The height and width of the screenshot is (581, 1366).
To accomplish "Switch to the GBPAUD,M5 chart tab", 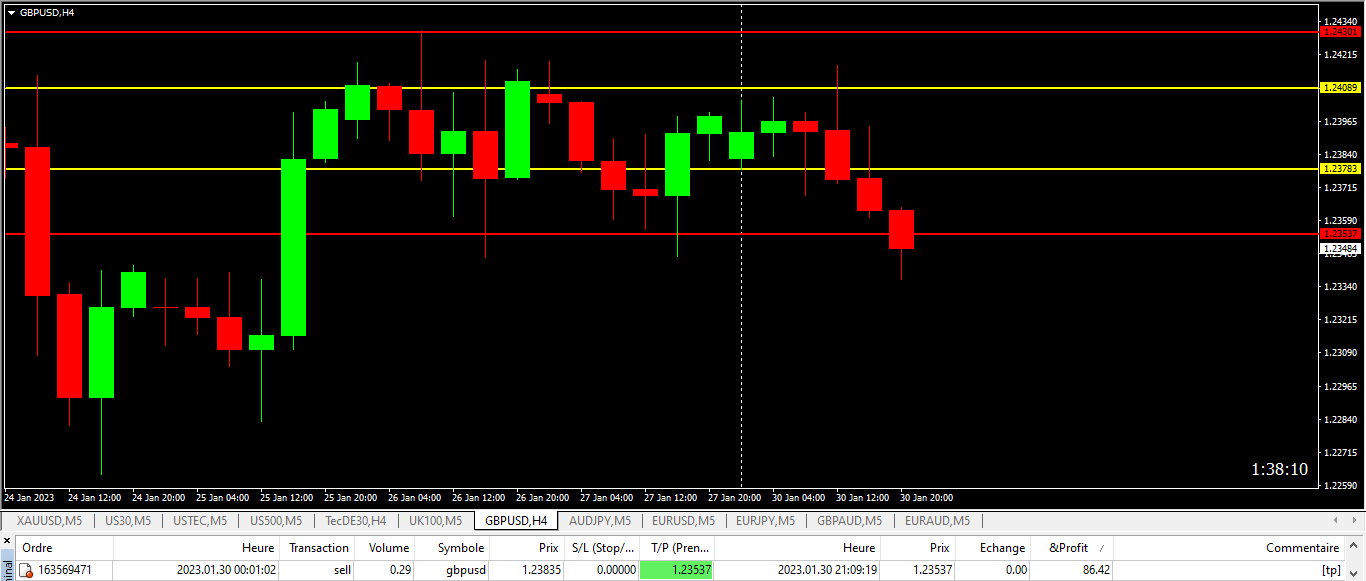I will click(x=850, y=520).
